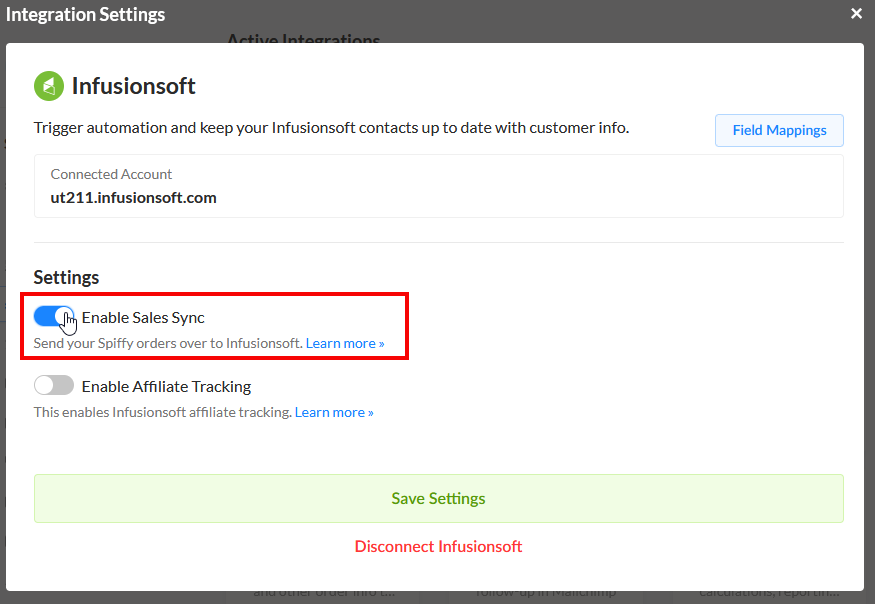Click the Save Settings button
The height and width of the screenshot is (604, 875).
439,498
